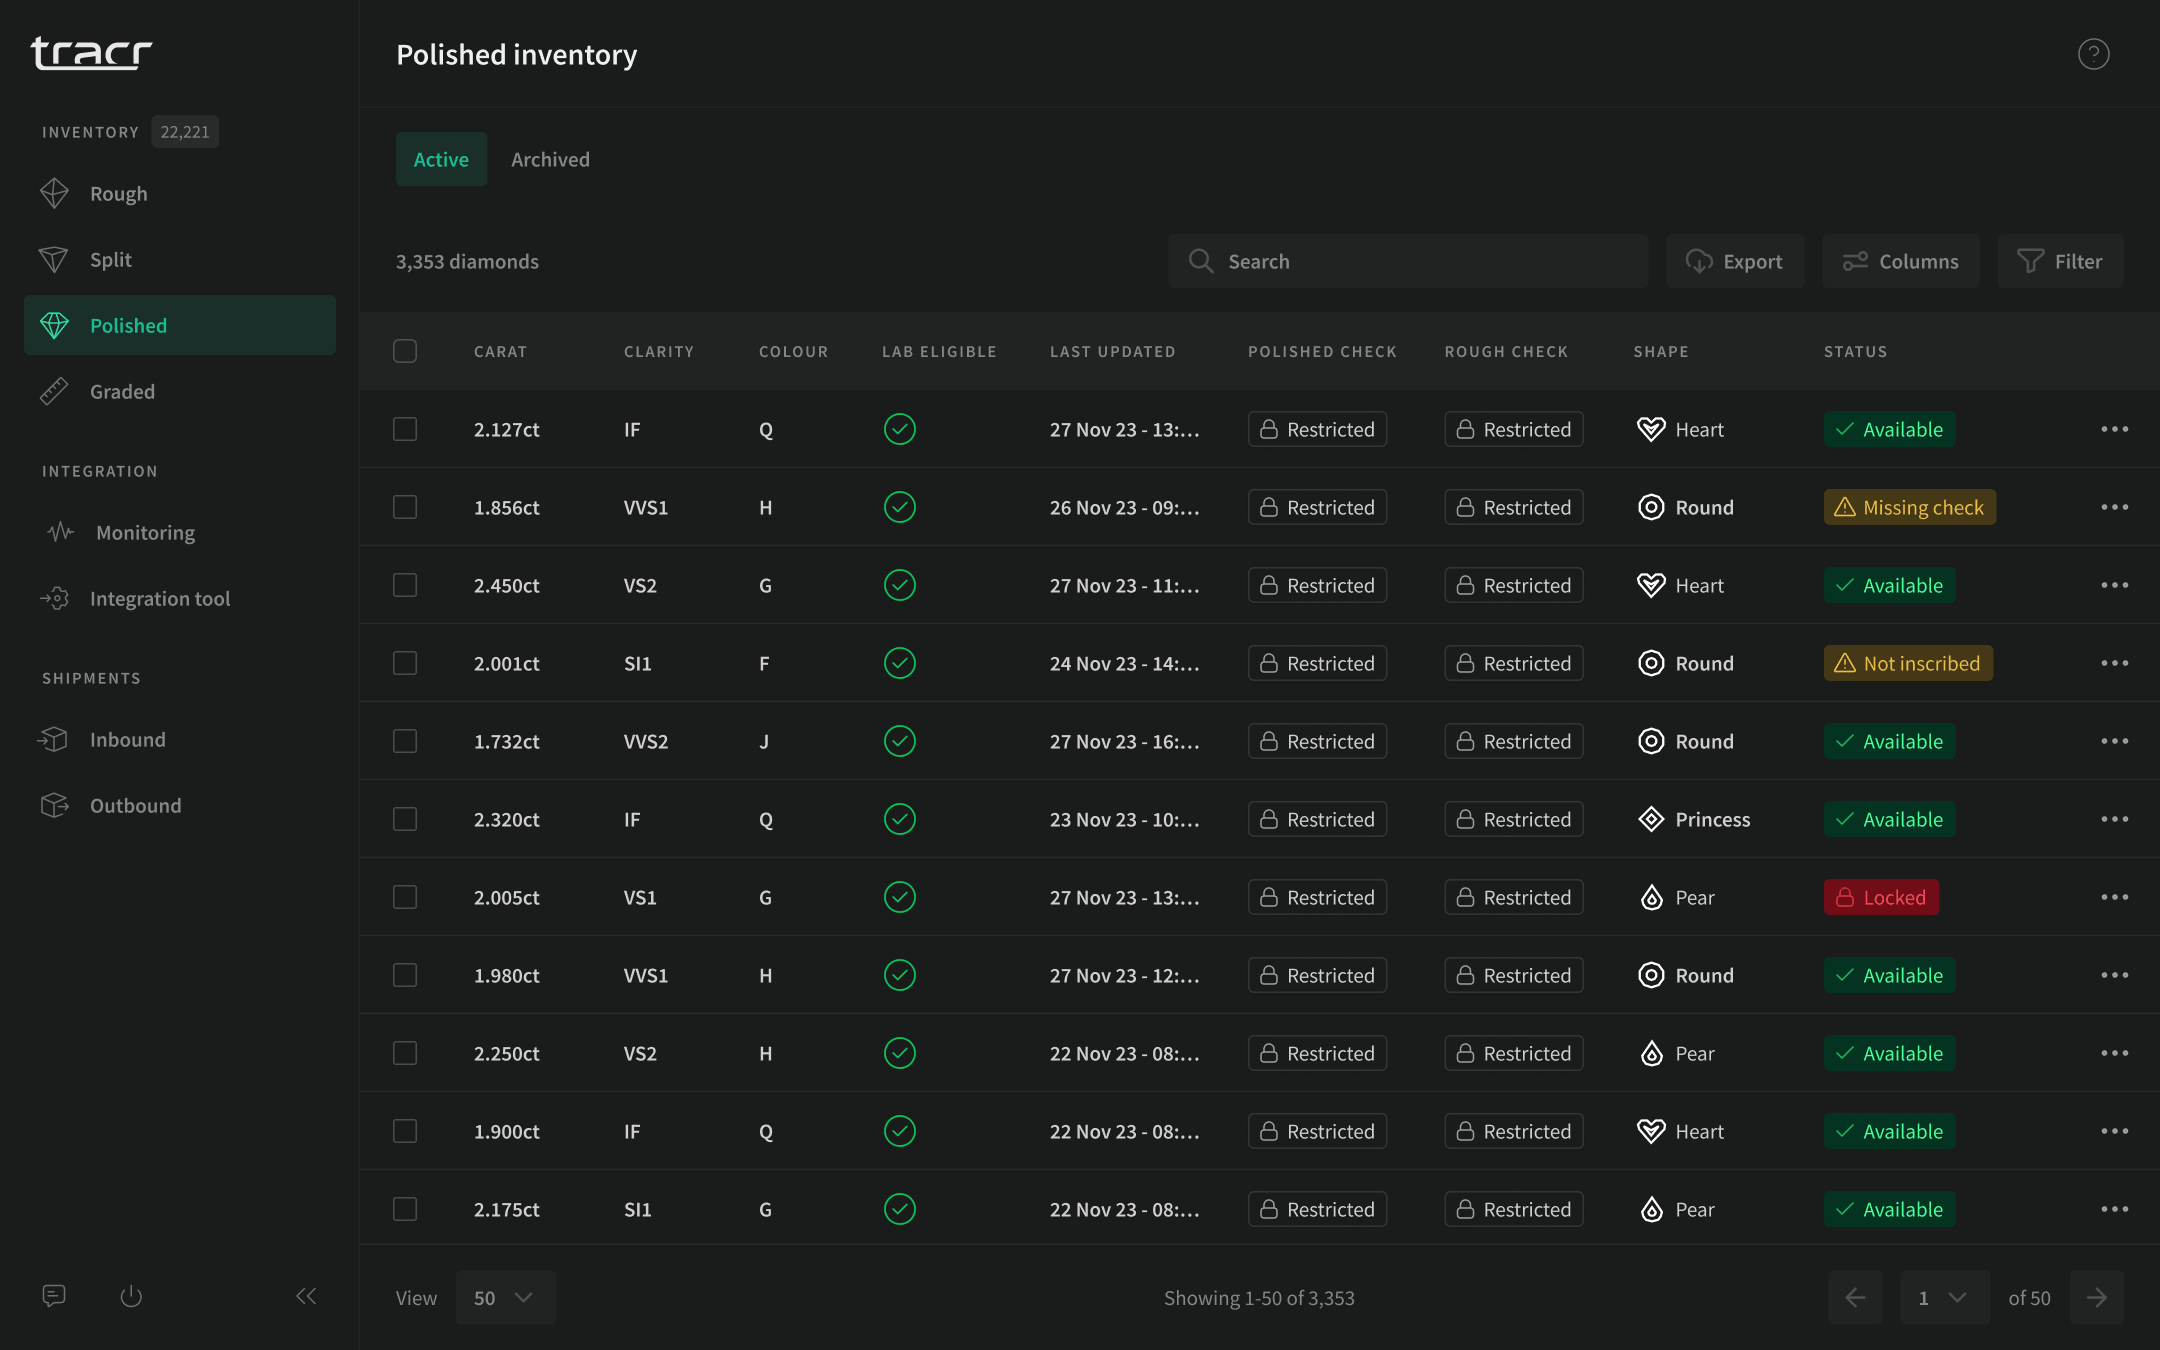Viewport: 2160px width, 1350px height.
Task: Select the 2.450ct diamond checkbox
Action: point(405,585)
